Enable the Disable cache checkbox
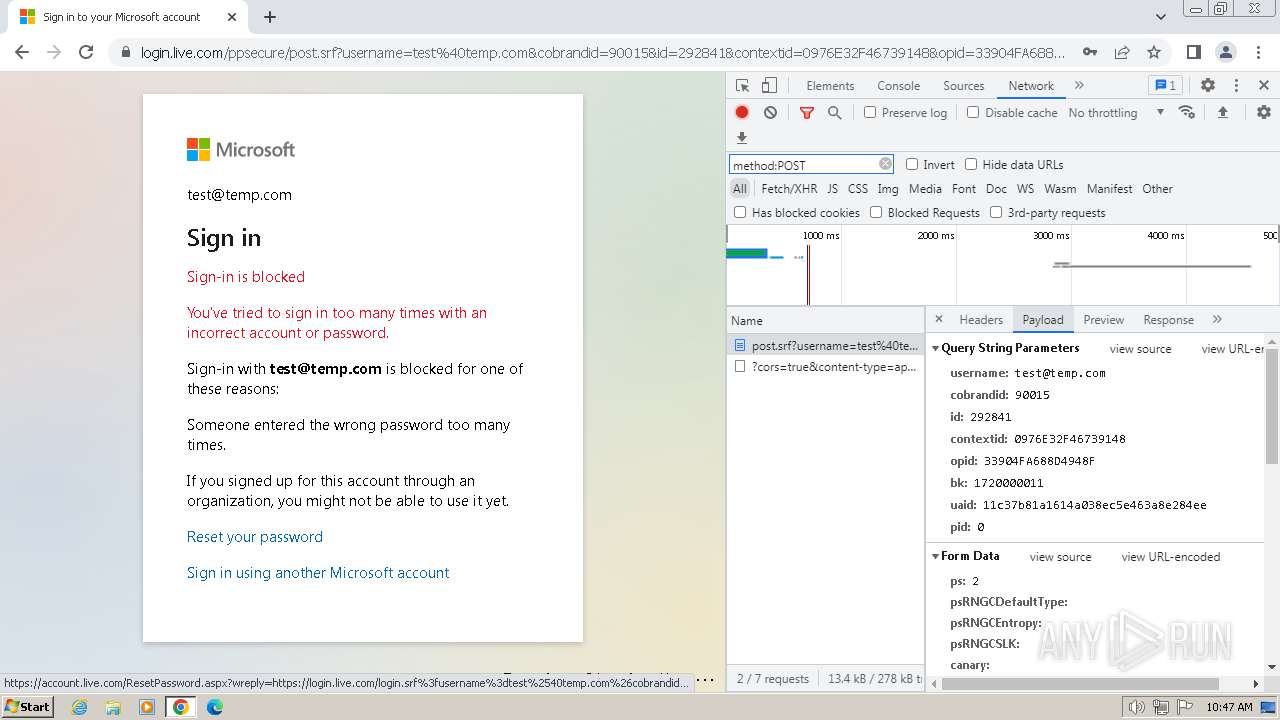This screenshot has width=1280, height=720. pos(973,112)
